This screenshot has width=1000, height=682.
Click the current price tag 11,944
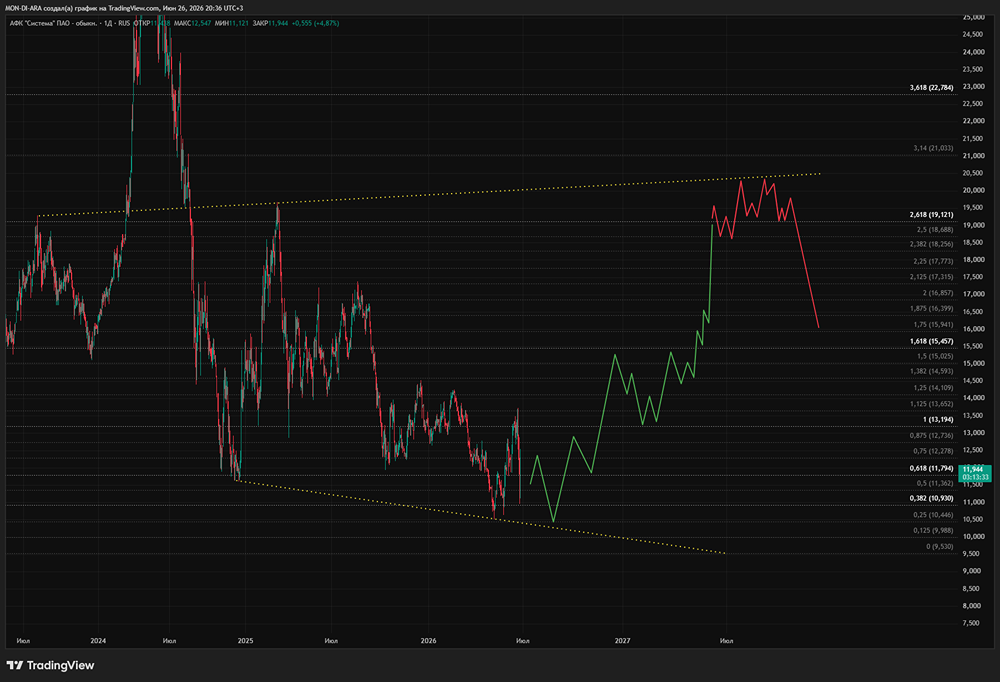click(974, 473)
